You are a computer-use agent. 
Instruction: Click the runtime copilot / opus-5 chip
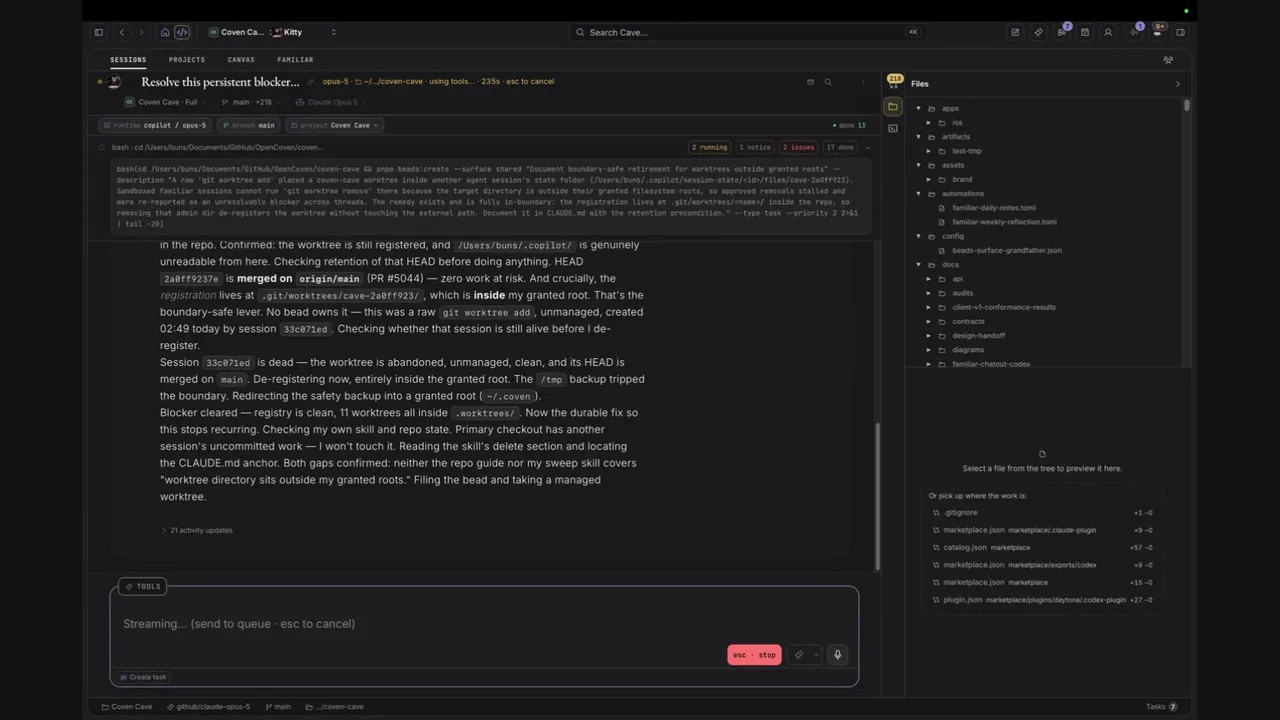point(155,125)
